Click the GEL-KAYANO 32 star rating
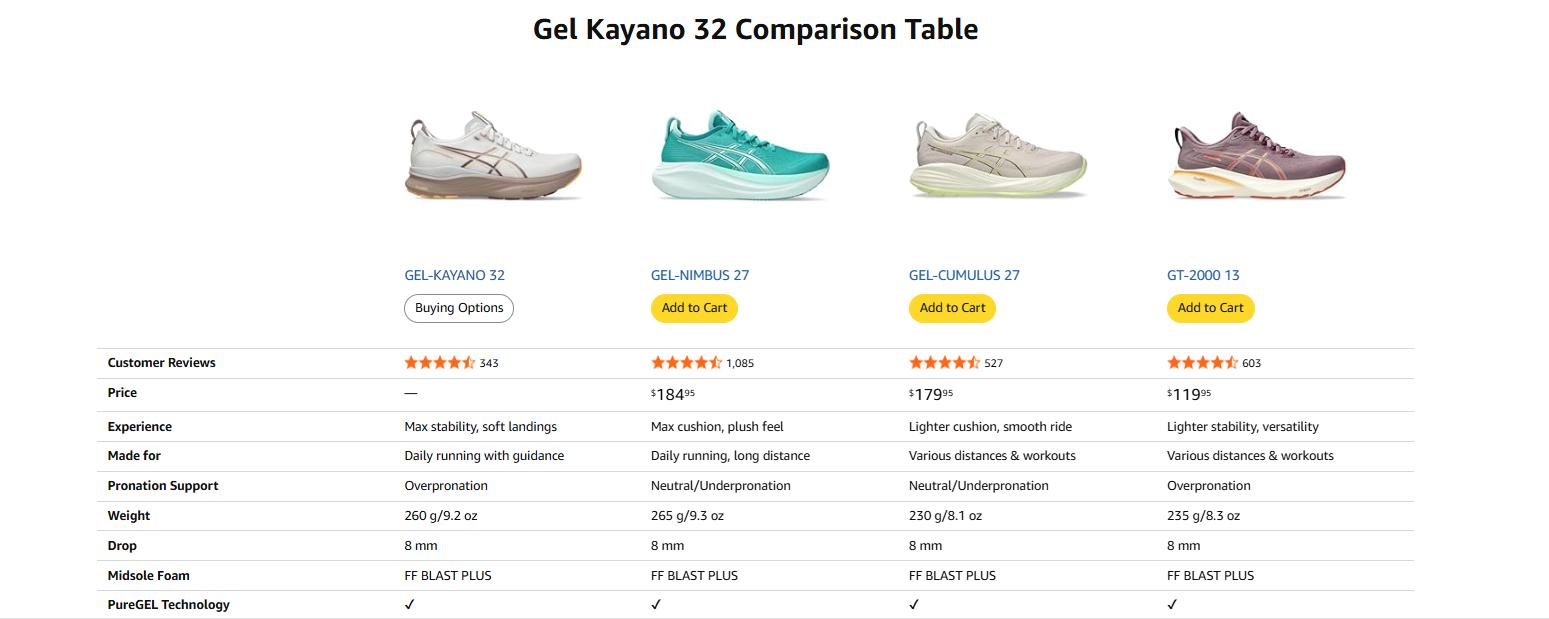 coord(439,363)
